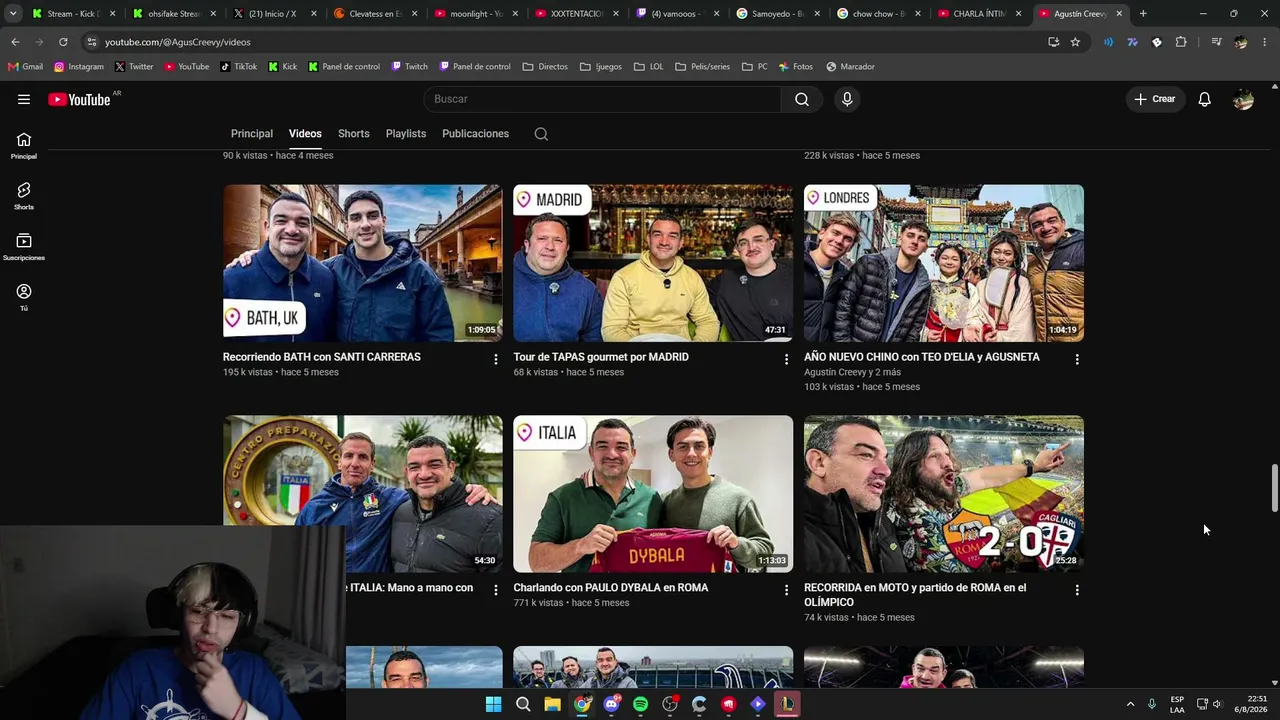Open Shorts in the left sidebar
Image resolution: width=1280 pixels, height=720 pixels.
[x=24, y=196]
